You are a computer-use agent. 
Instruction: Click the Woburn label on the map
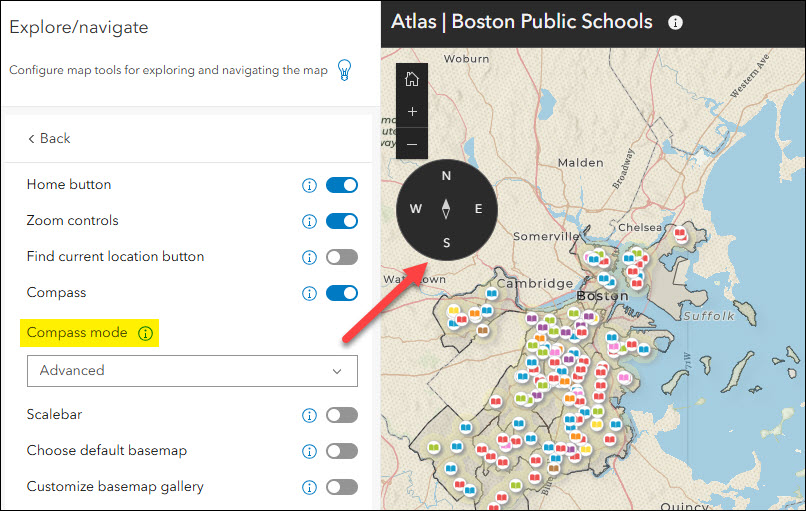coord(466,59)
